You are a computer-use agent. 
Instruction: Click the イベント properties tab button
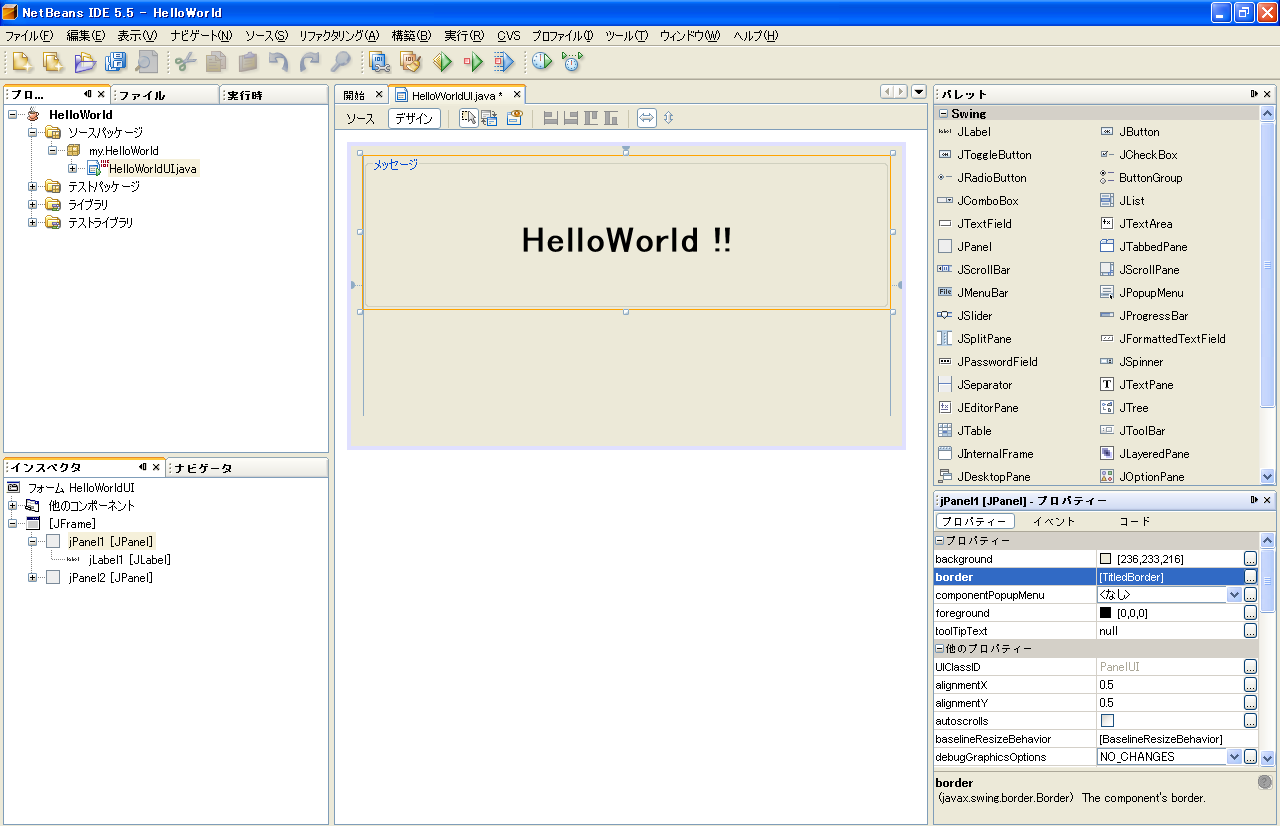point(1053,521)
